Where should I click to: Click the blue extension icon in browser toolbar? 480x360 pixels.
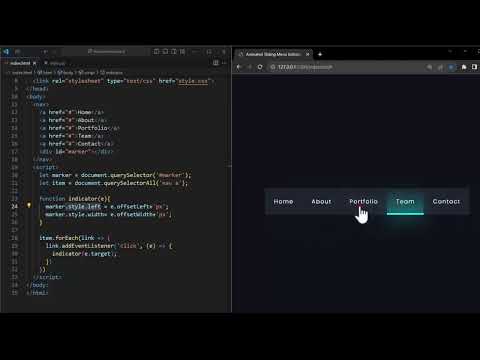[x=452, y=67]
